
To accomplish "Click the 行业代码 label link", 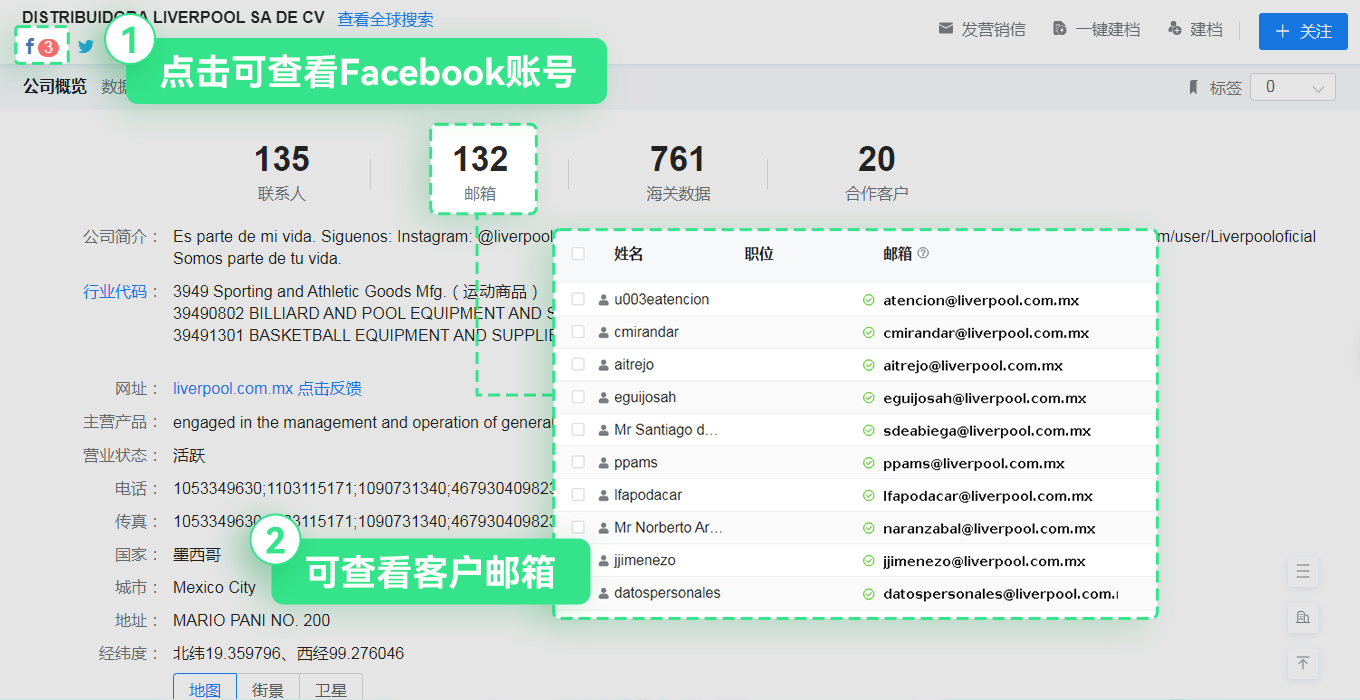I will [114, 292].
